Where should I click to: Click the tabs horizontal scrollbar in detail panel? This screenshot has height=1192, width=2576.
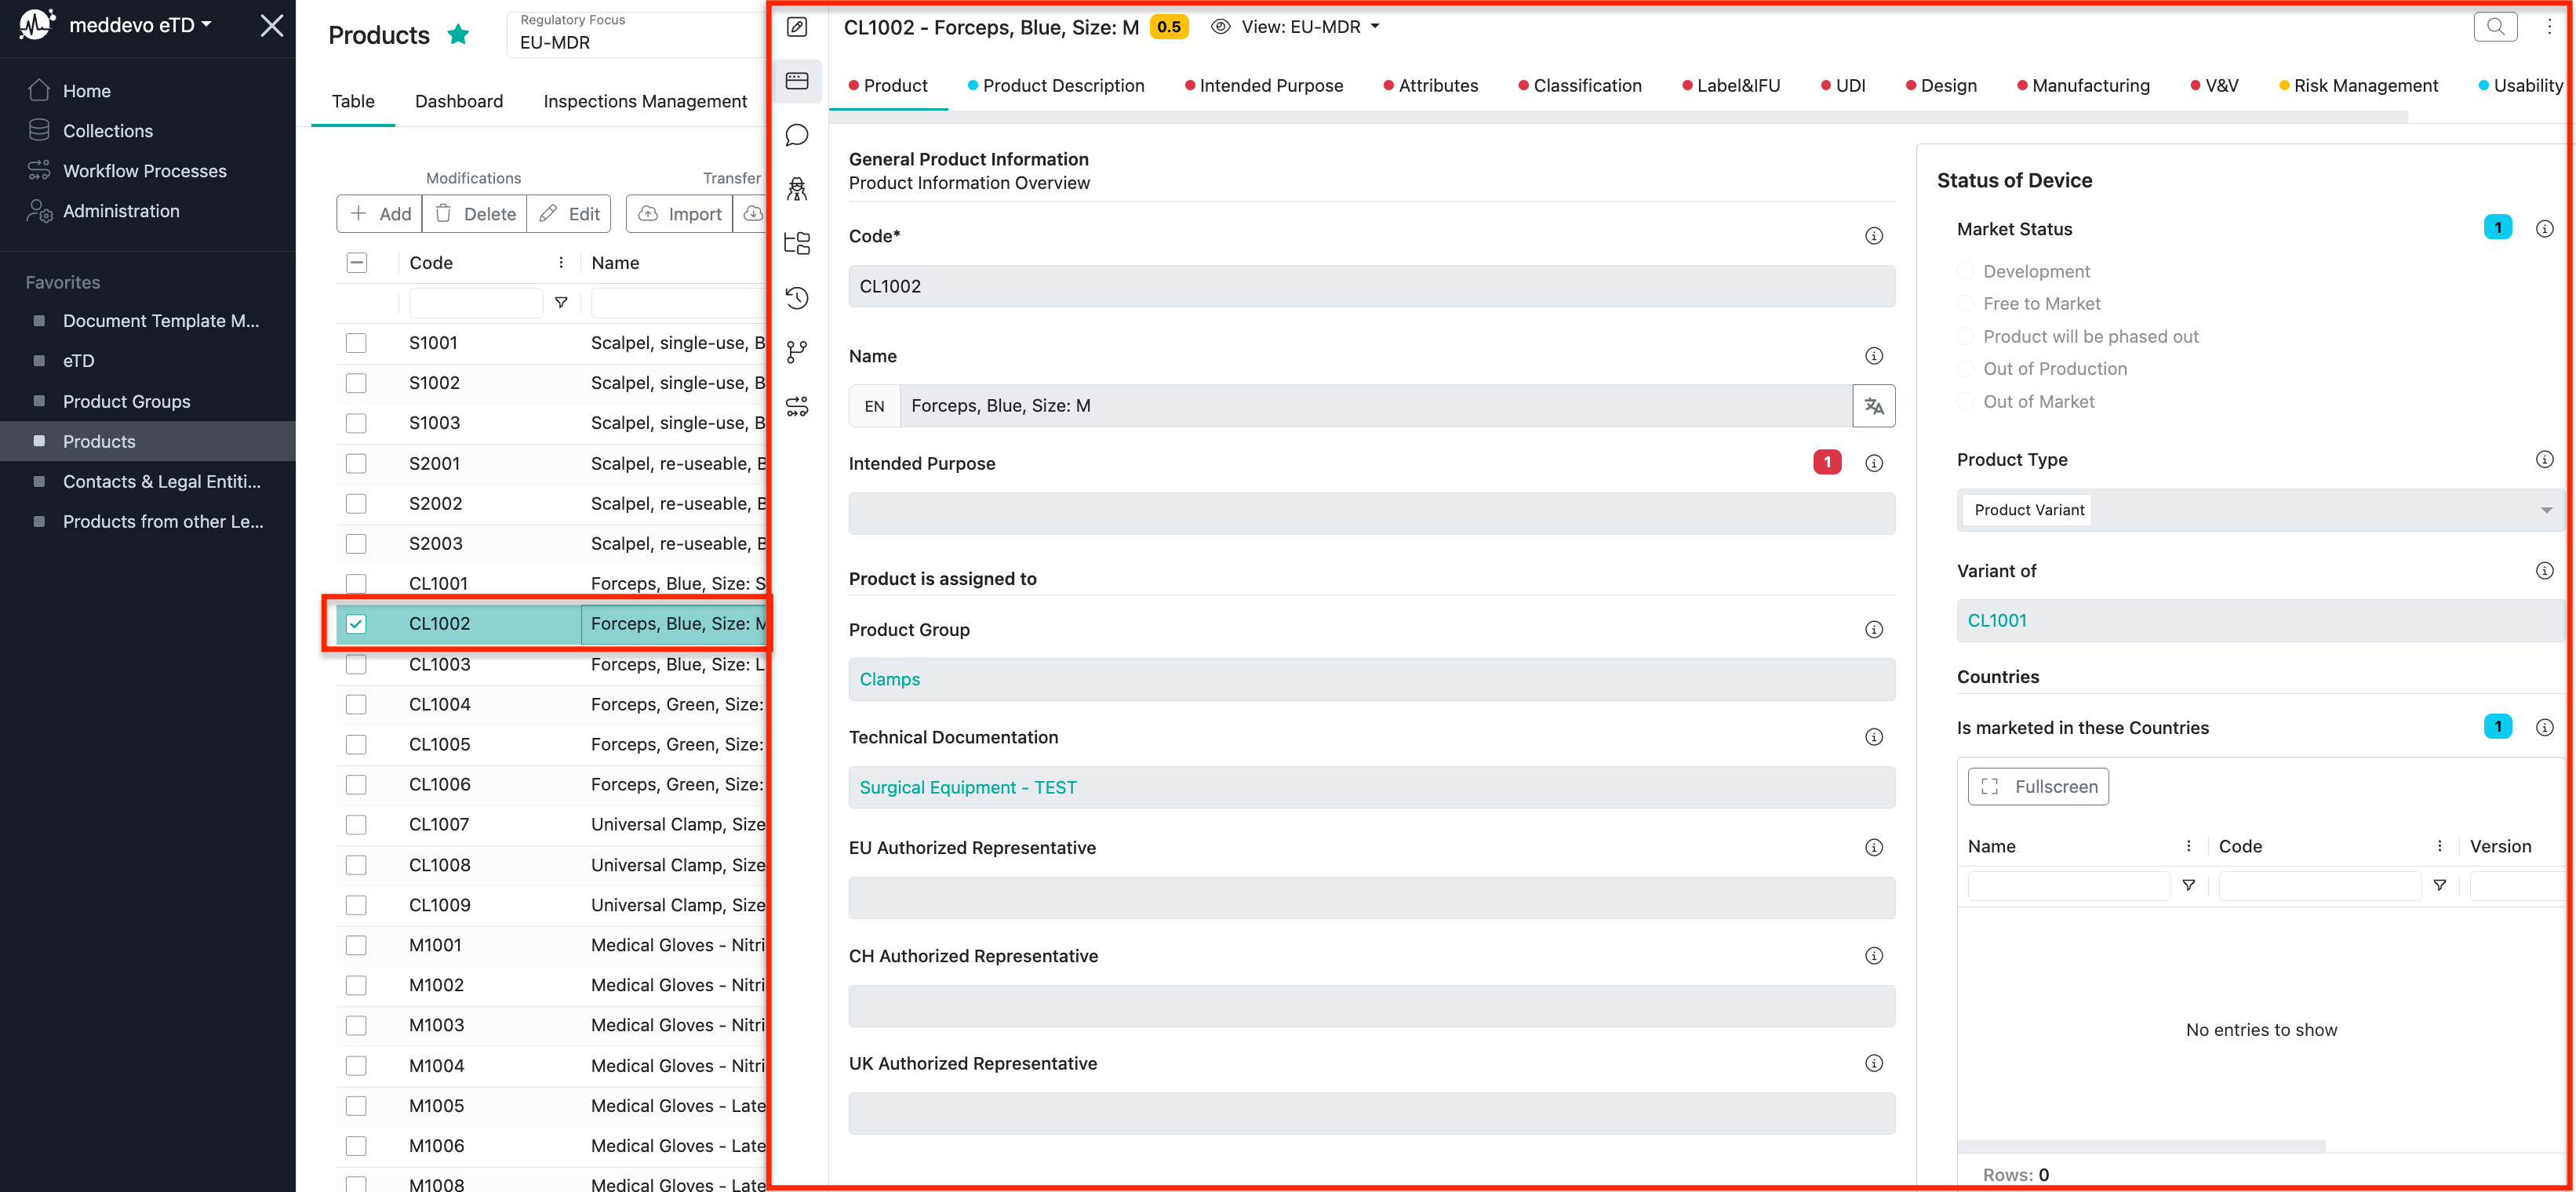[x=1618, y=117]
